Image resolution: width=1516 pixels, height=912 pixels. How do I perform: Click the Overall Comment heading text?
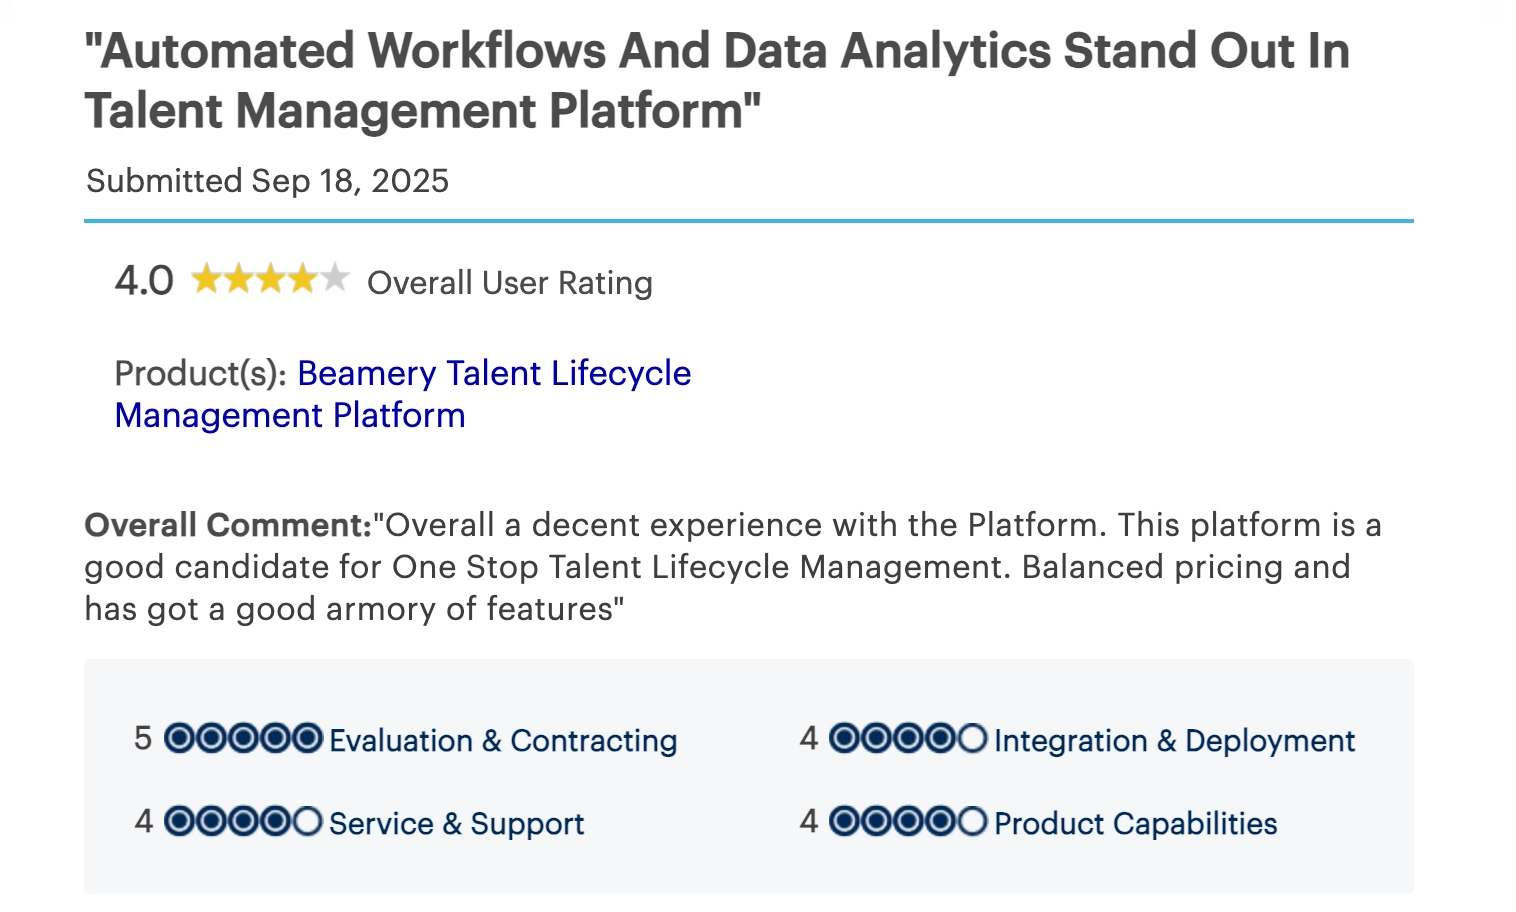(x=228, y=525)
